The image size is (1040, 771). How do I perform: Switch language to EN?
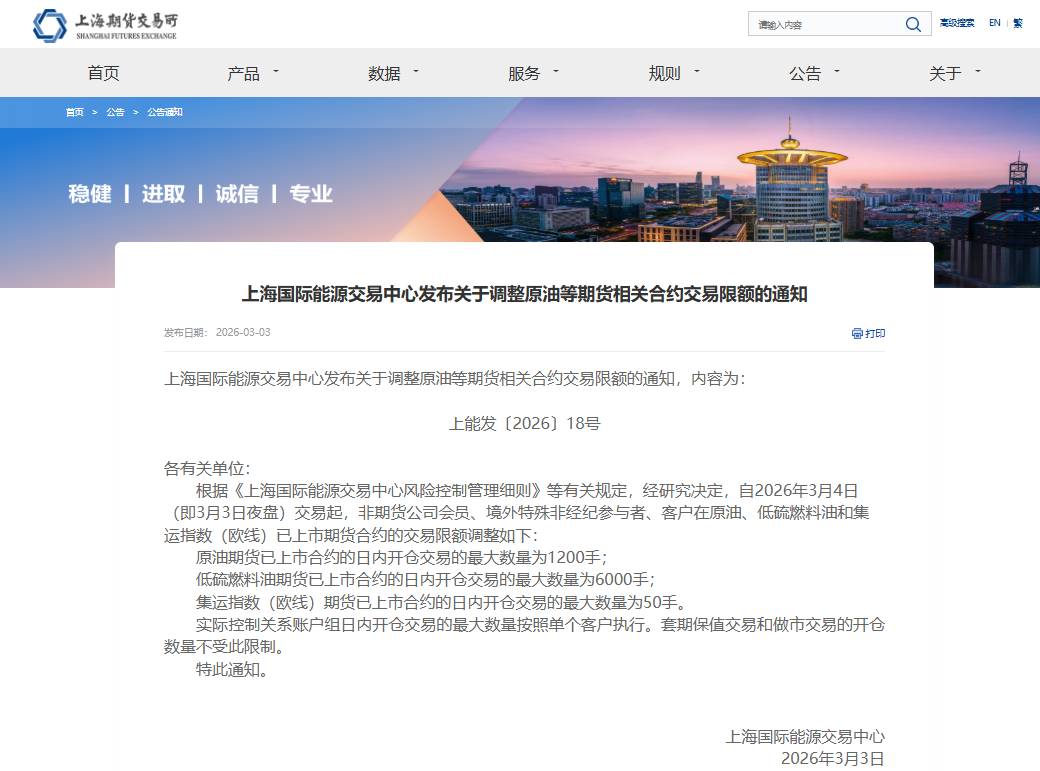[994, 23]
